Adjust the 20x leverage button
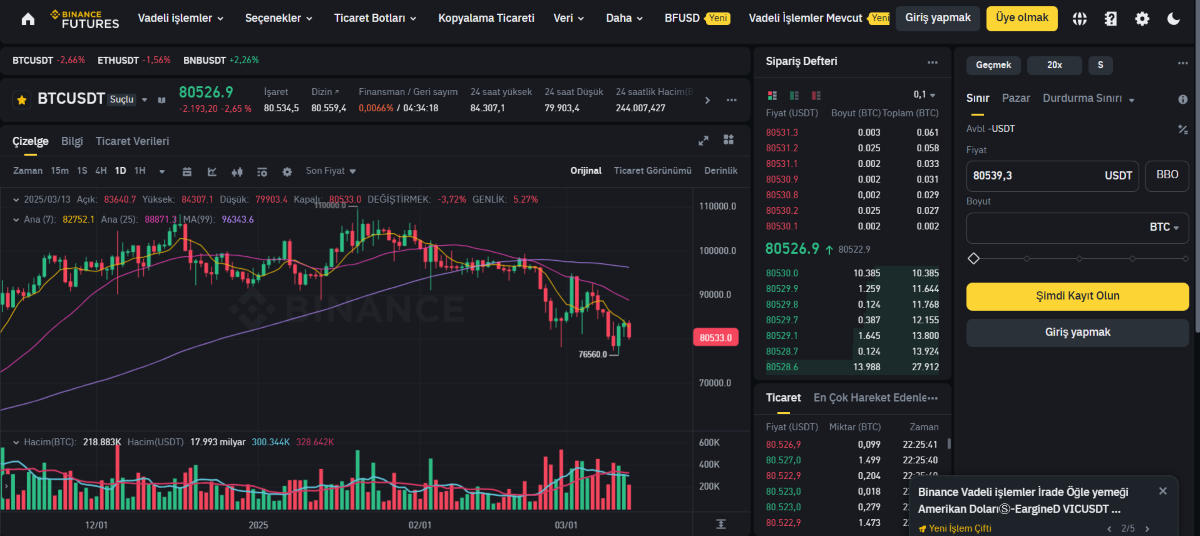This screenshot has width=1200, height=536. click(x=1054, y=65)
